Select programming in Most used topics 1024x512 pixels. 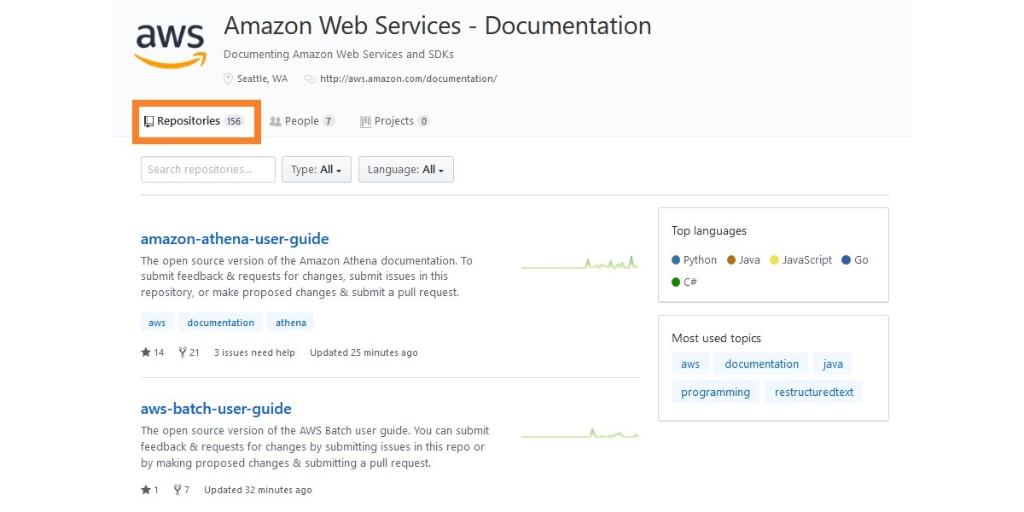(x=715, y=392)
